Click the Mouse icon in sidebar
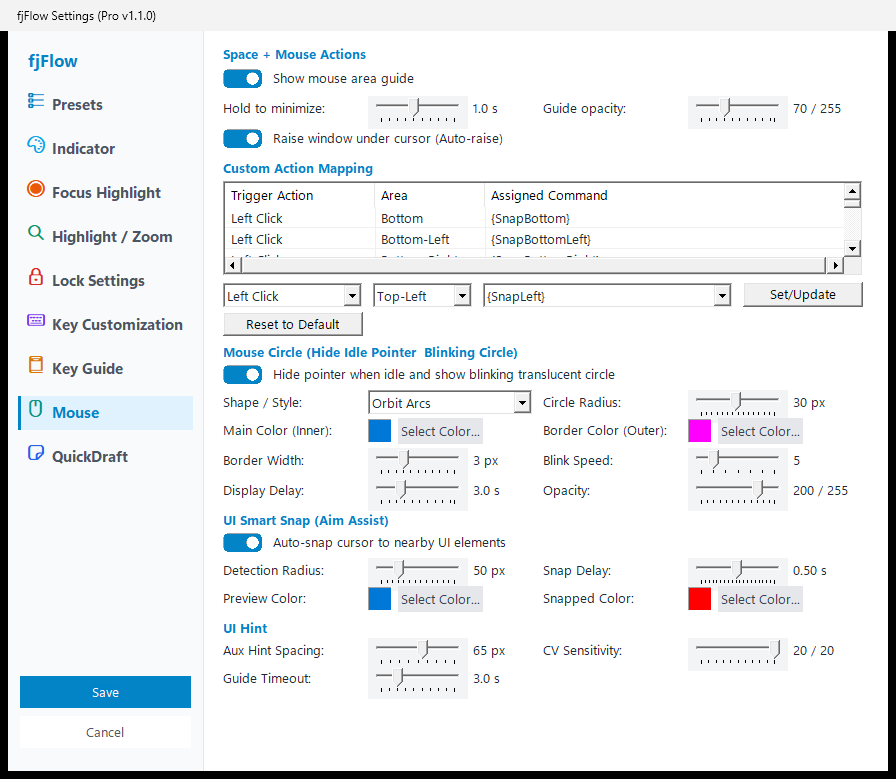The image size is (896, 779). 35,409
